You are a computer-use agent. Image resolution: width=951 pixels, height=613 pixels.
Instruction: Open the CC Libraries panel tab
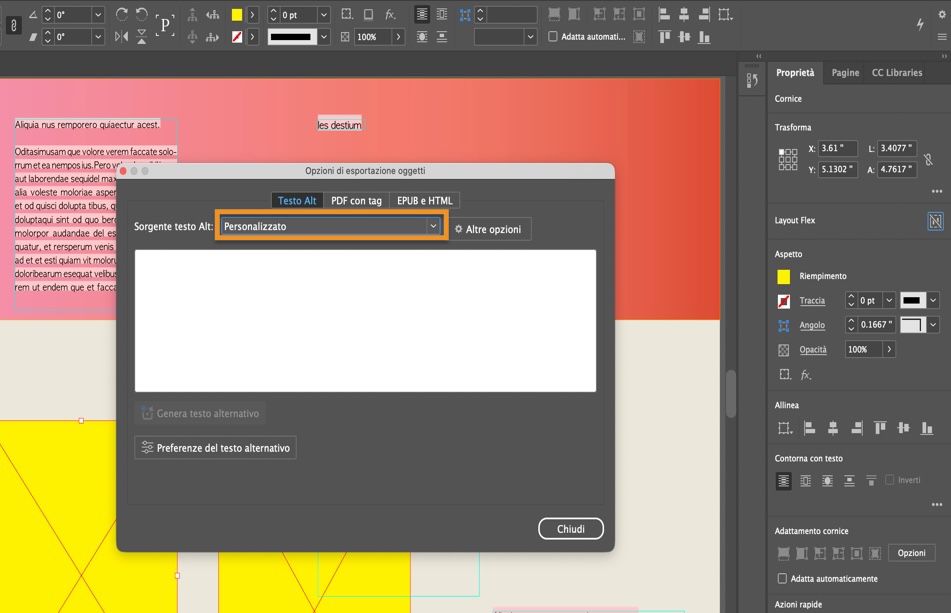(x=897, y=72)
